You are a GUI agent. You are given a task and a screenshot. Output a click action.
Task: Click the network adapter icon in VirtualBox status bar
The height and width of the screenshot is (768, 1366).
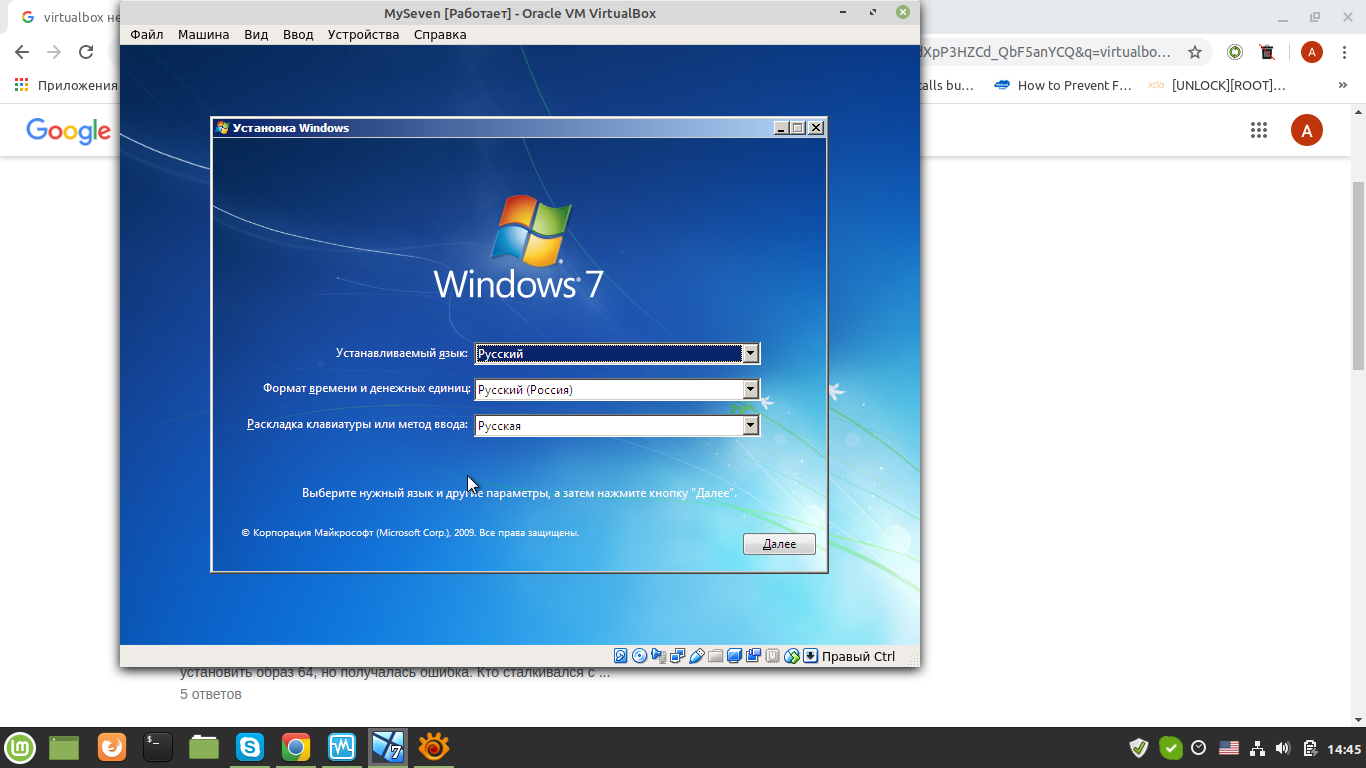tap(677, 656)
